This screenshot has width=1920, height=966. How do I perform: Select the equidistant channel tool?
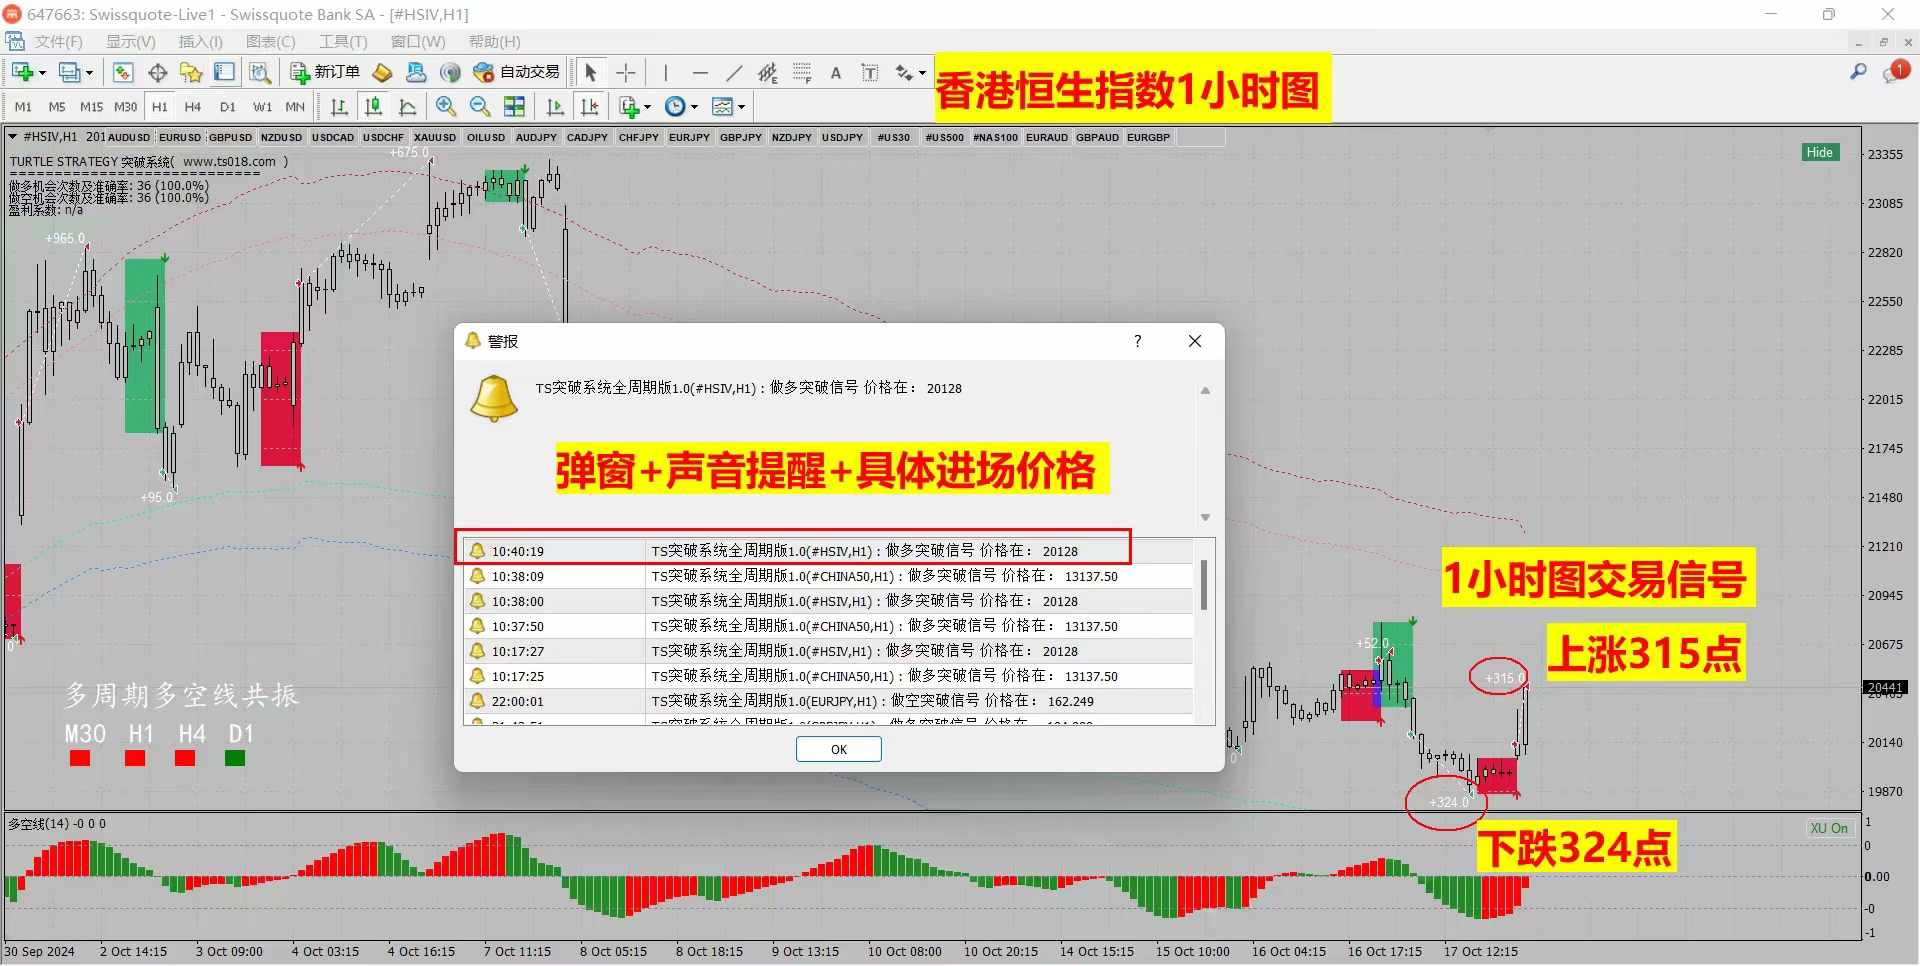[768, 72]
